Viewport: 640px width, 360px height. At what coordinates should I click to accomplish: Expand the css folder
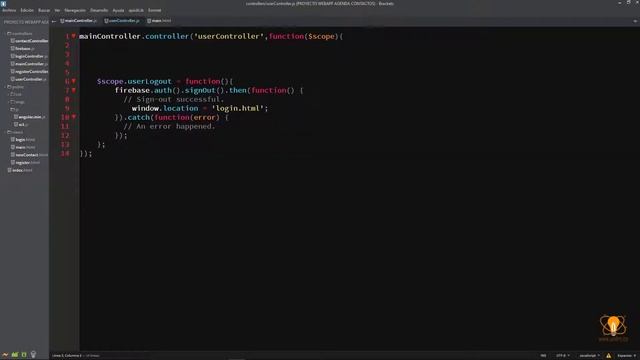tap(16, 94)
